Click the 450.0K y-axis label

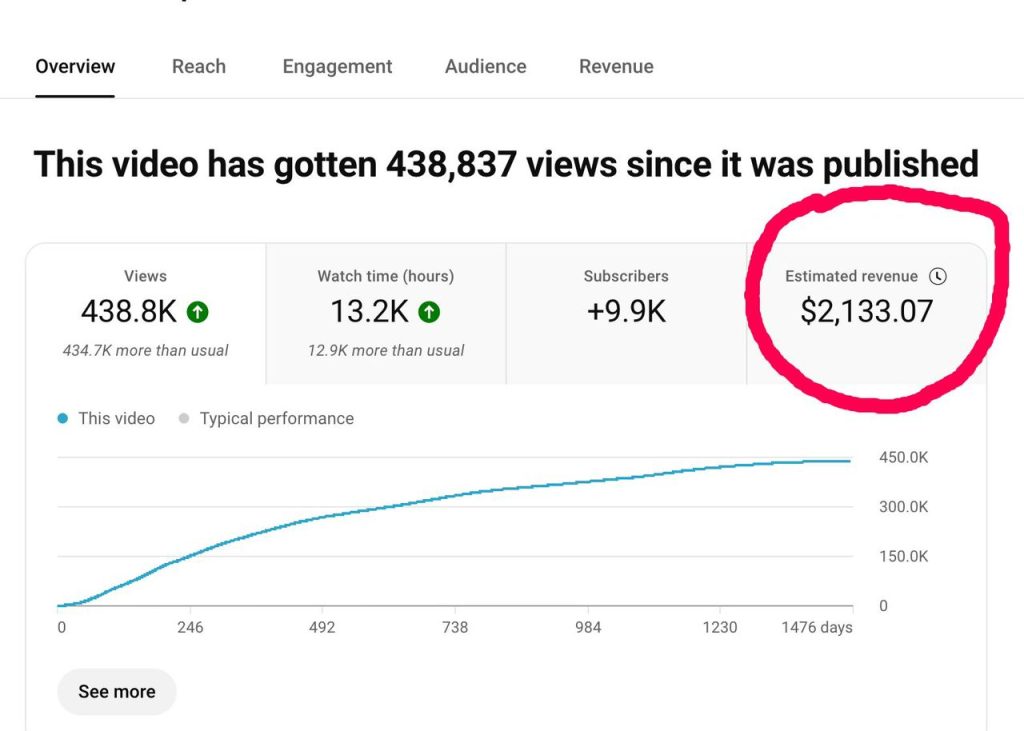(x=903, y=458)
